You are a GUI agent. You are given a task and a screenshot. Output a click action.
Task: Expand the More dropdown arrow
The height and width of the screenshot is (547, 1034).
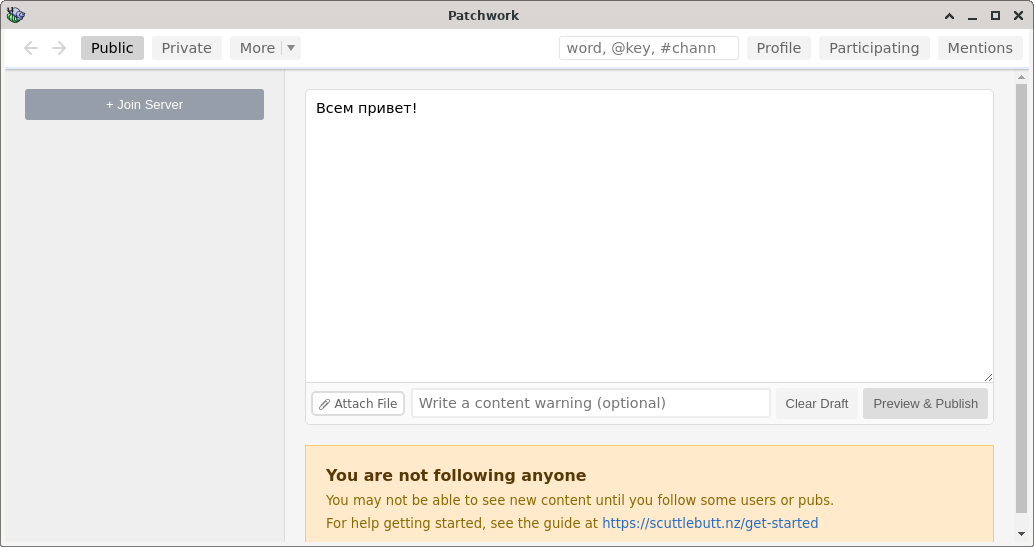tap(291, 48)
